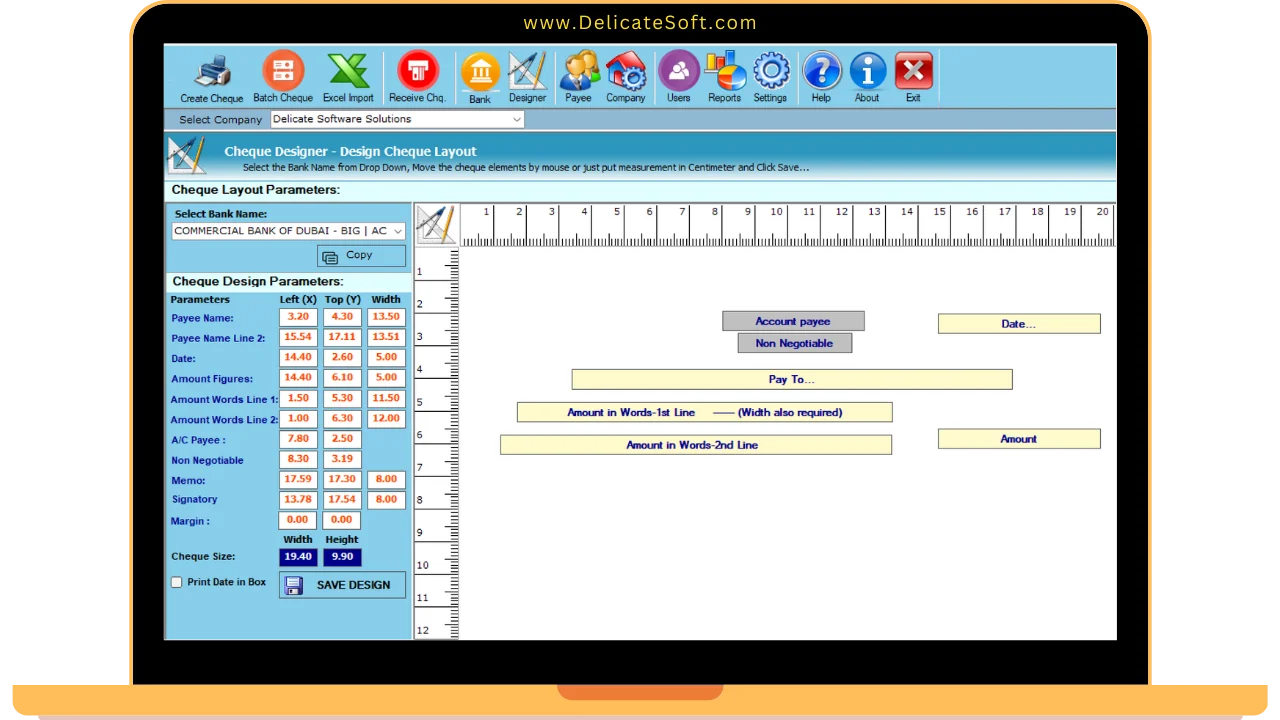
Task: Click the Memo: parameter label
Action: coord(188,481)
